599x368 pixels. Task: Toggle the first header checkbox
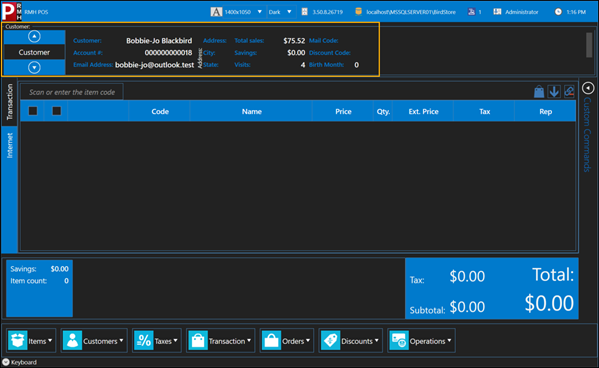[x=33, y=111]
